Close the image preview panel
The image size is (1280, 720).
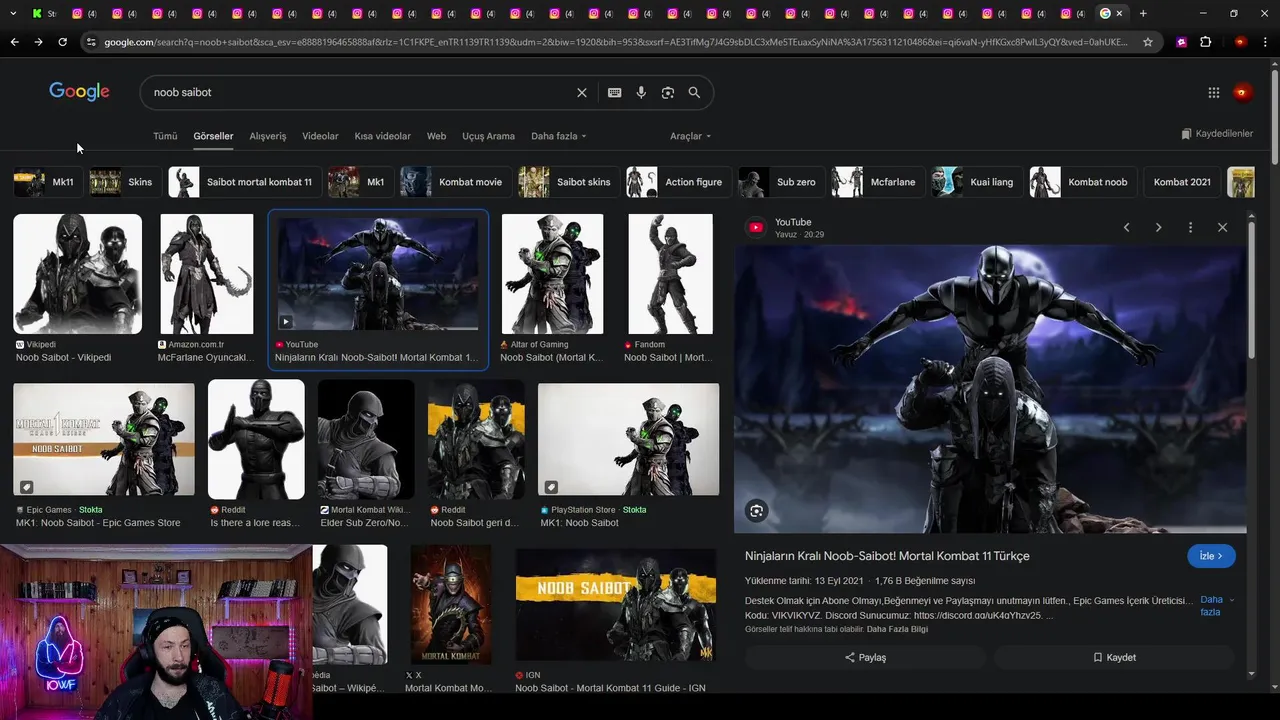(x=1222, y=228)
